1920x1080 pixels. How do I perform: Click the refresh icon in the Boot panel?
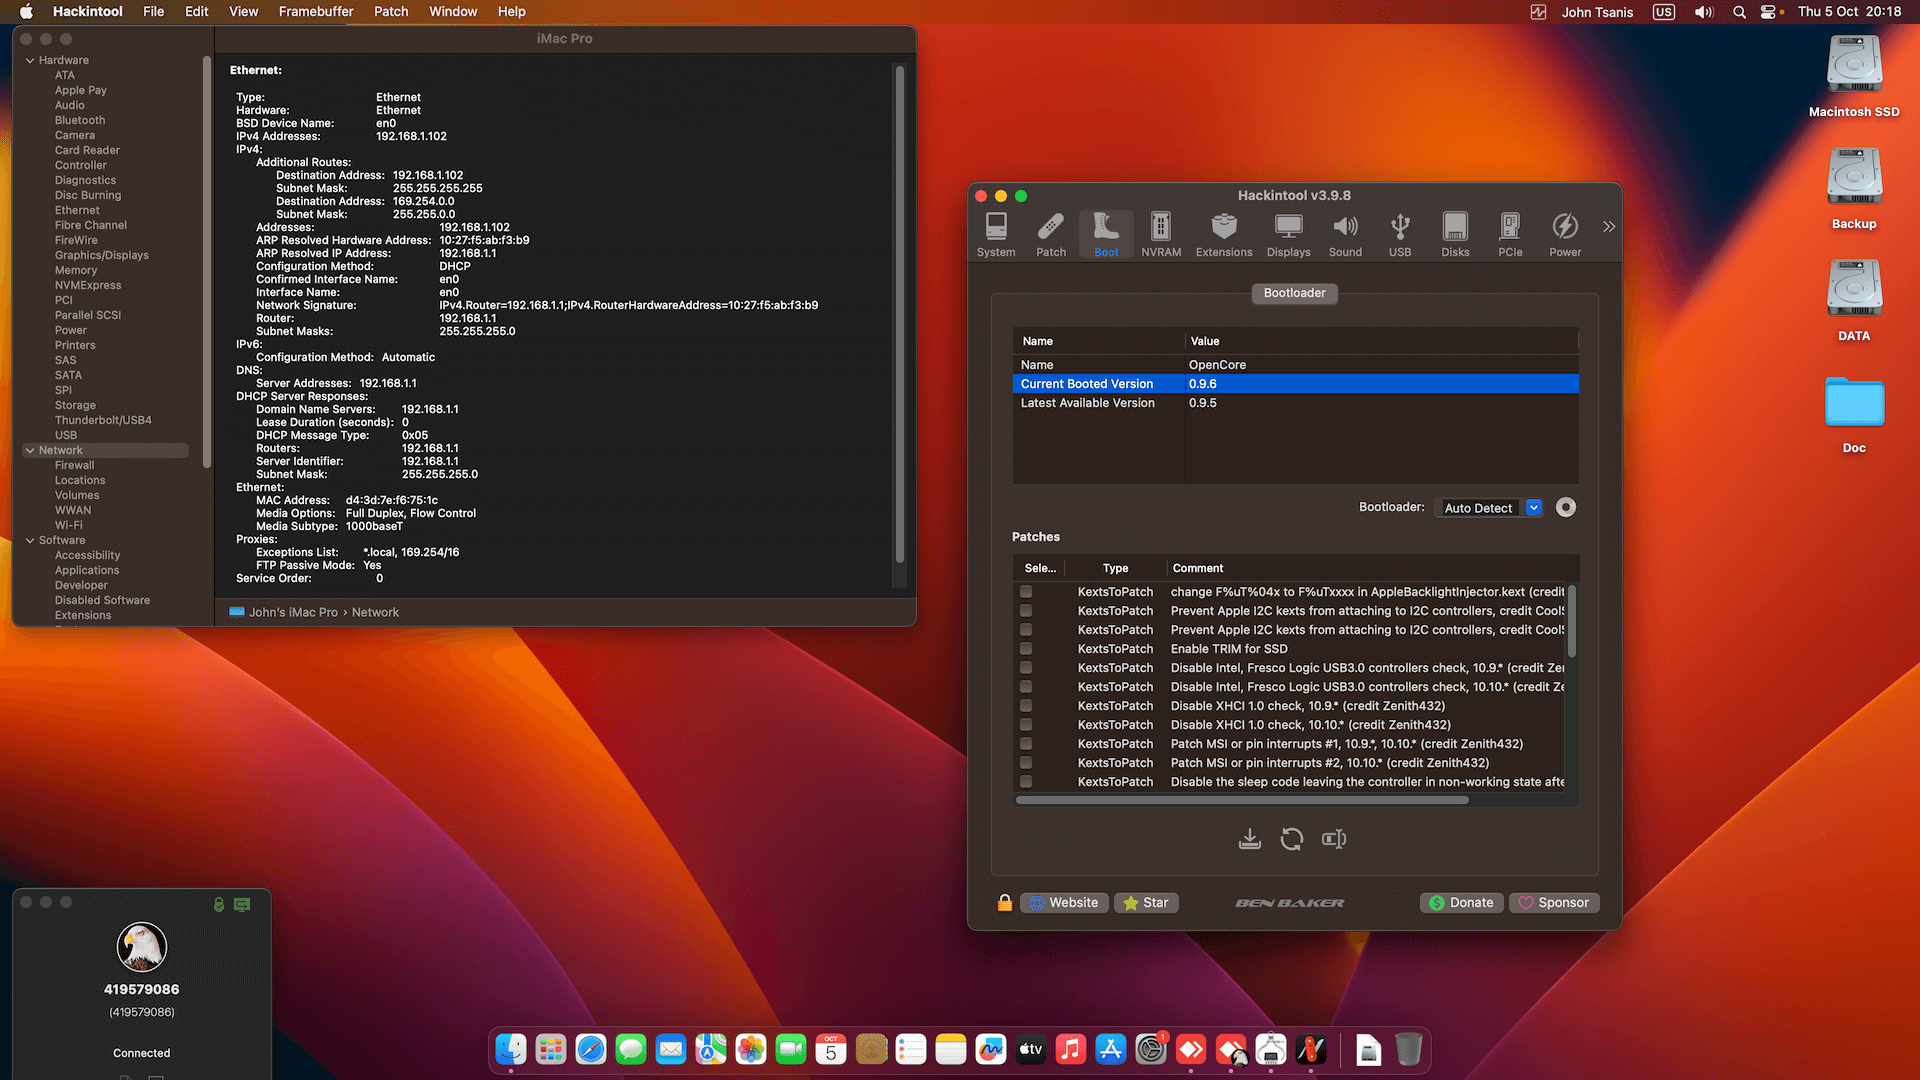pyautogui.click(x=1291, y=839)
